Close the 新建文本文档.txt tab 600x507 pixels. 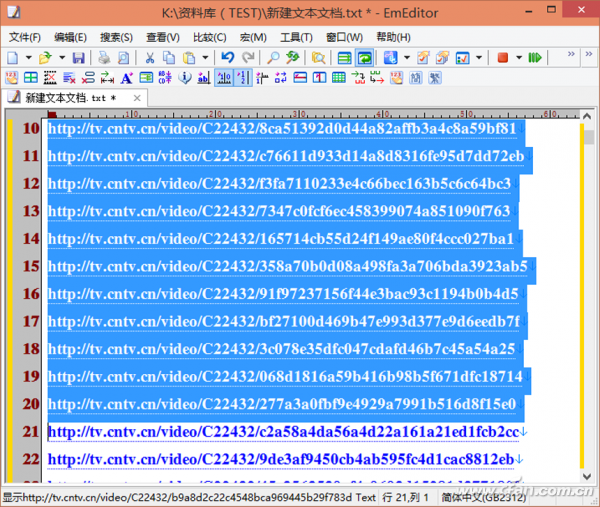coord(137,98)
